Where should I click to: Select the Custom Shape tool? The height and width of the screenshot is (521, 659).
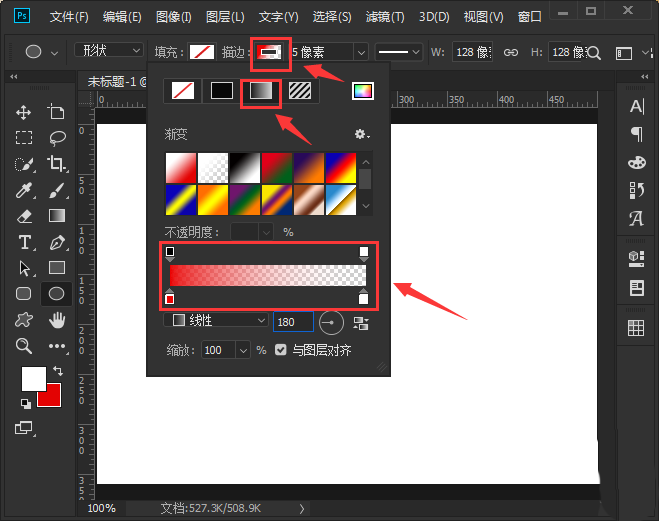[24, 320]
